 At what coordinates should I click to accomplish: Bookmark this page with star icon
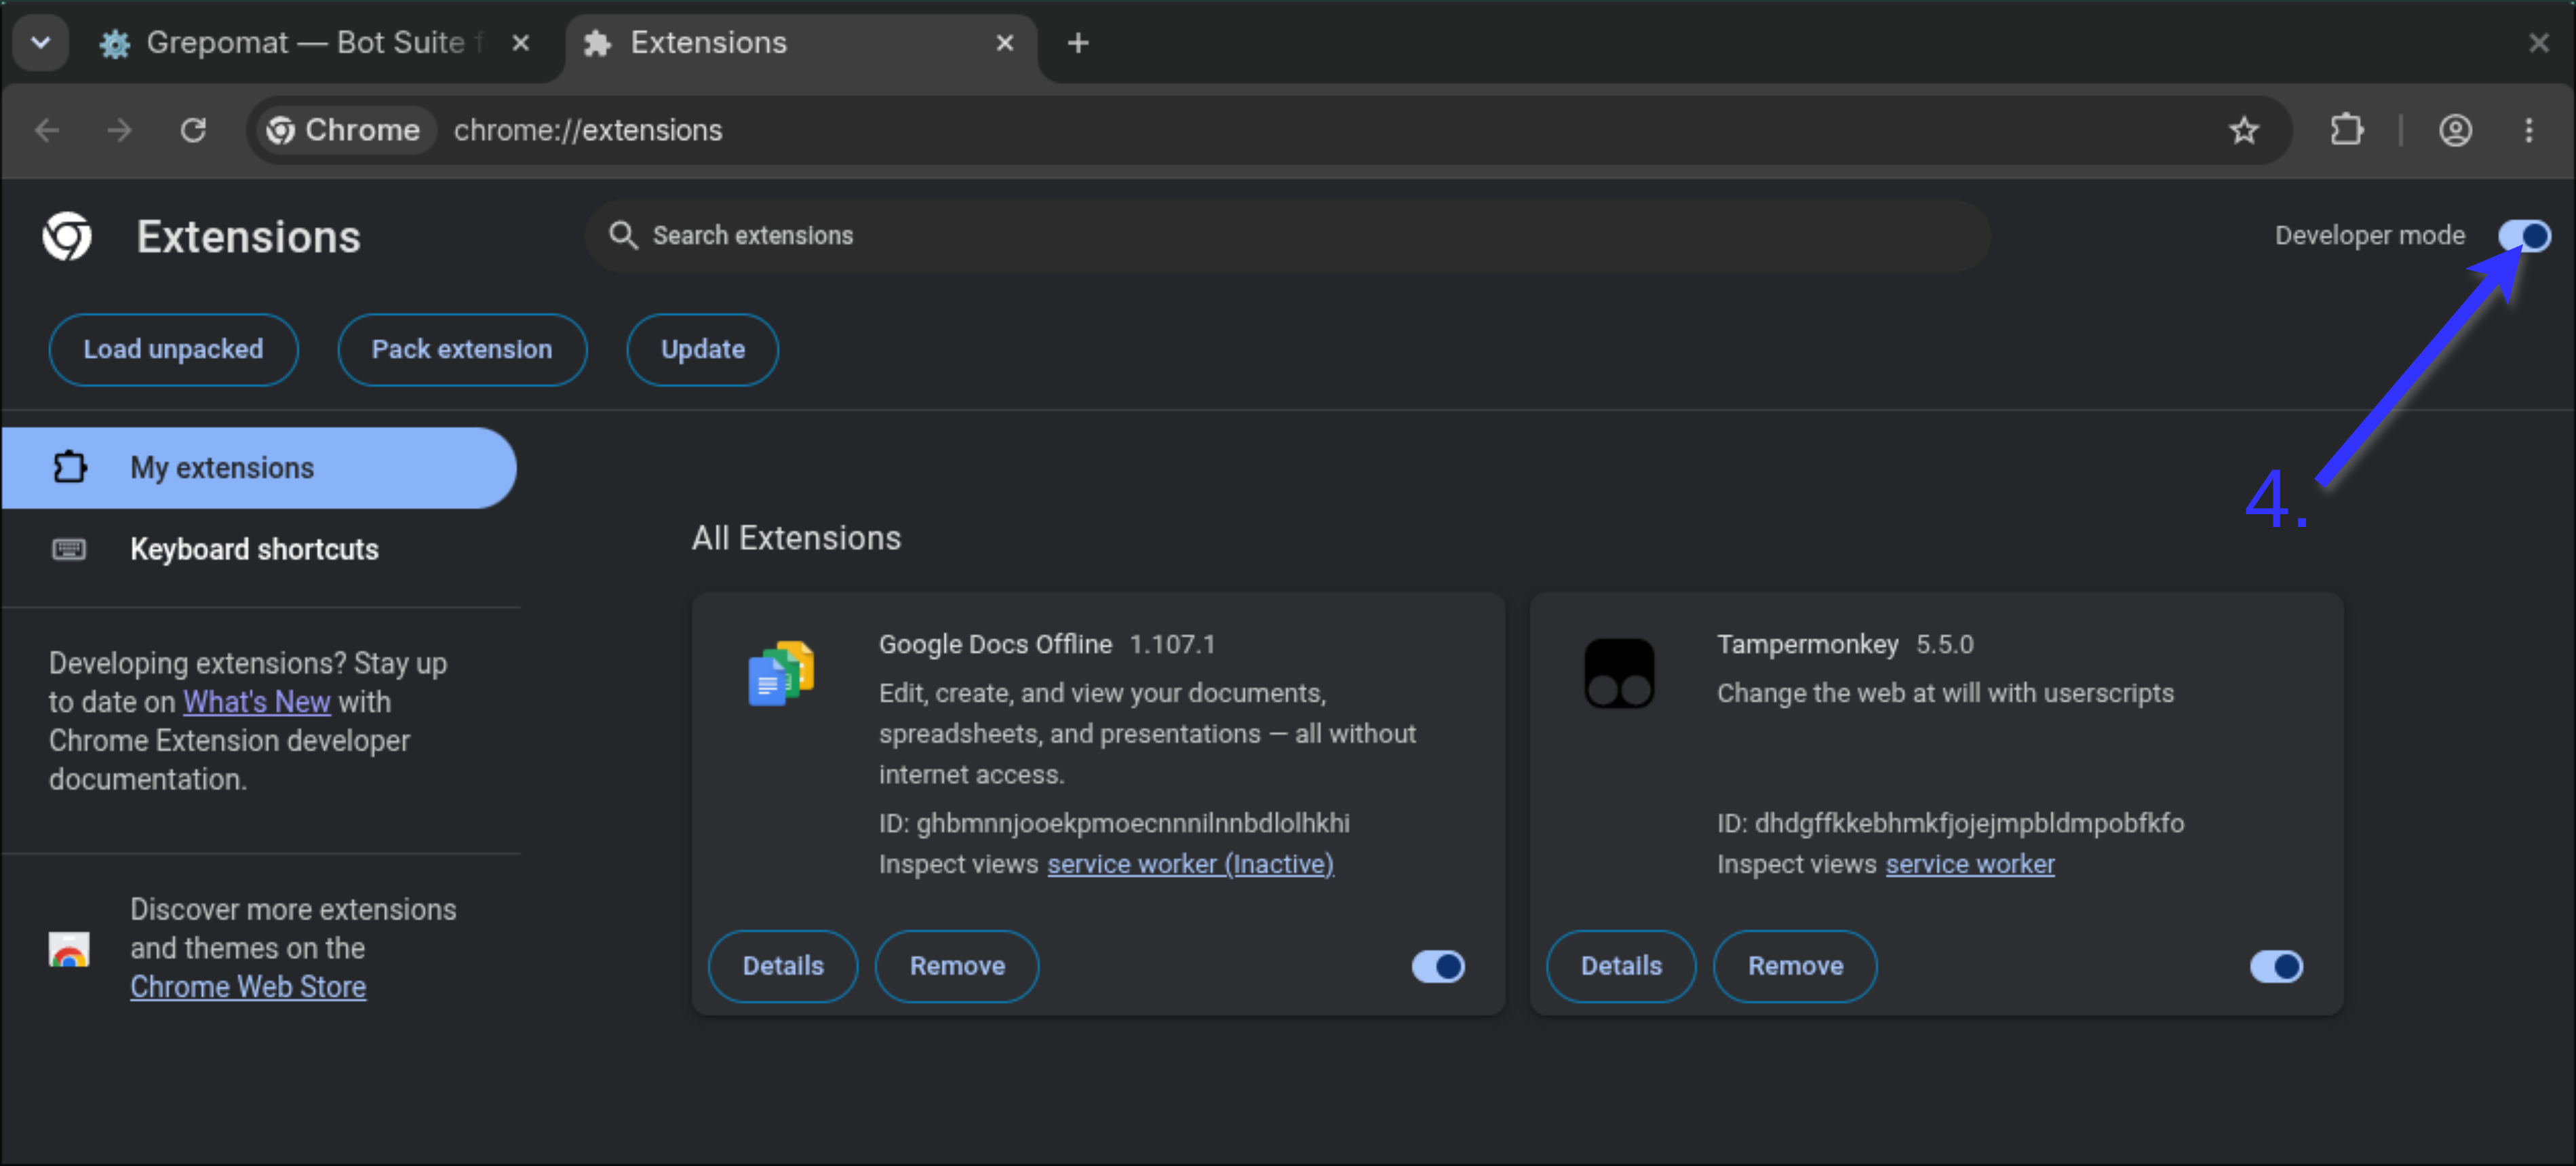(2244, 130)
